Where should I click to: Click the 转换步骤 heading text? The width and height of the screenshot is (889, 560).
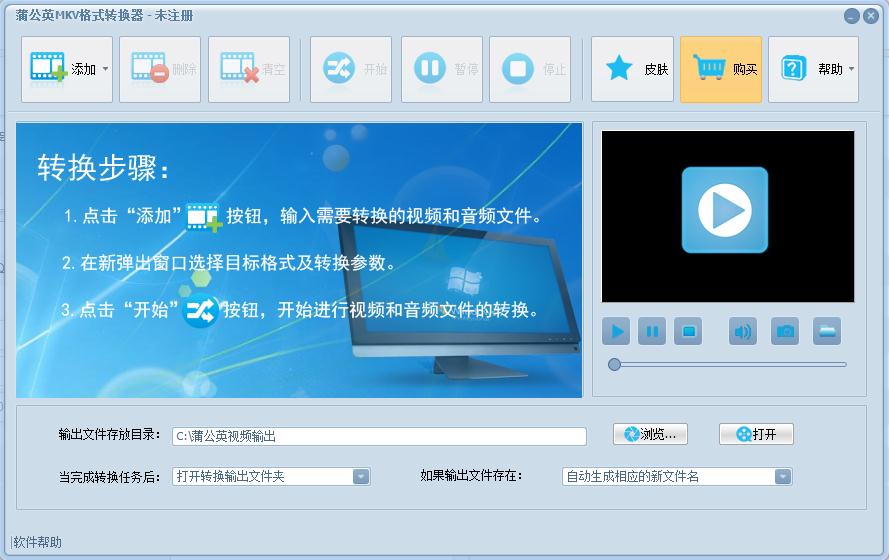[x=103, y=168]
